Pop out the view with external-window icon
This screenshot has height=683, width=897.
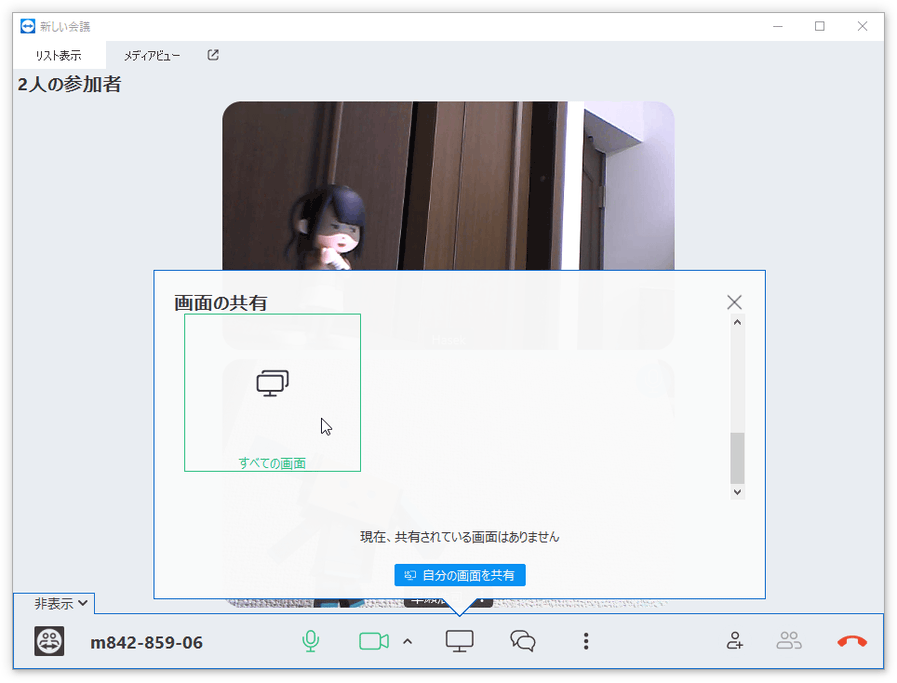(213, 55)
